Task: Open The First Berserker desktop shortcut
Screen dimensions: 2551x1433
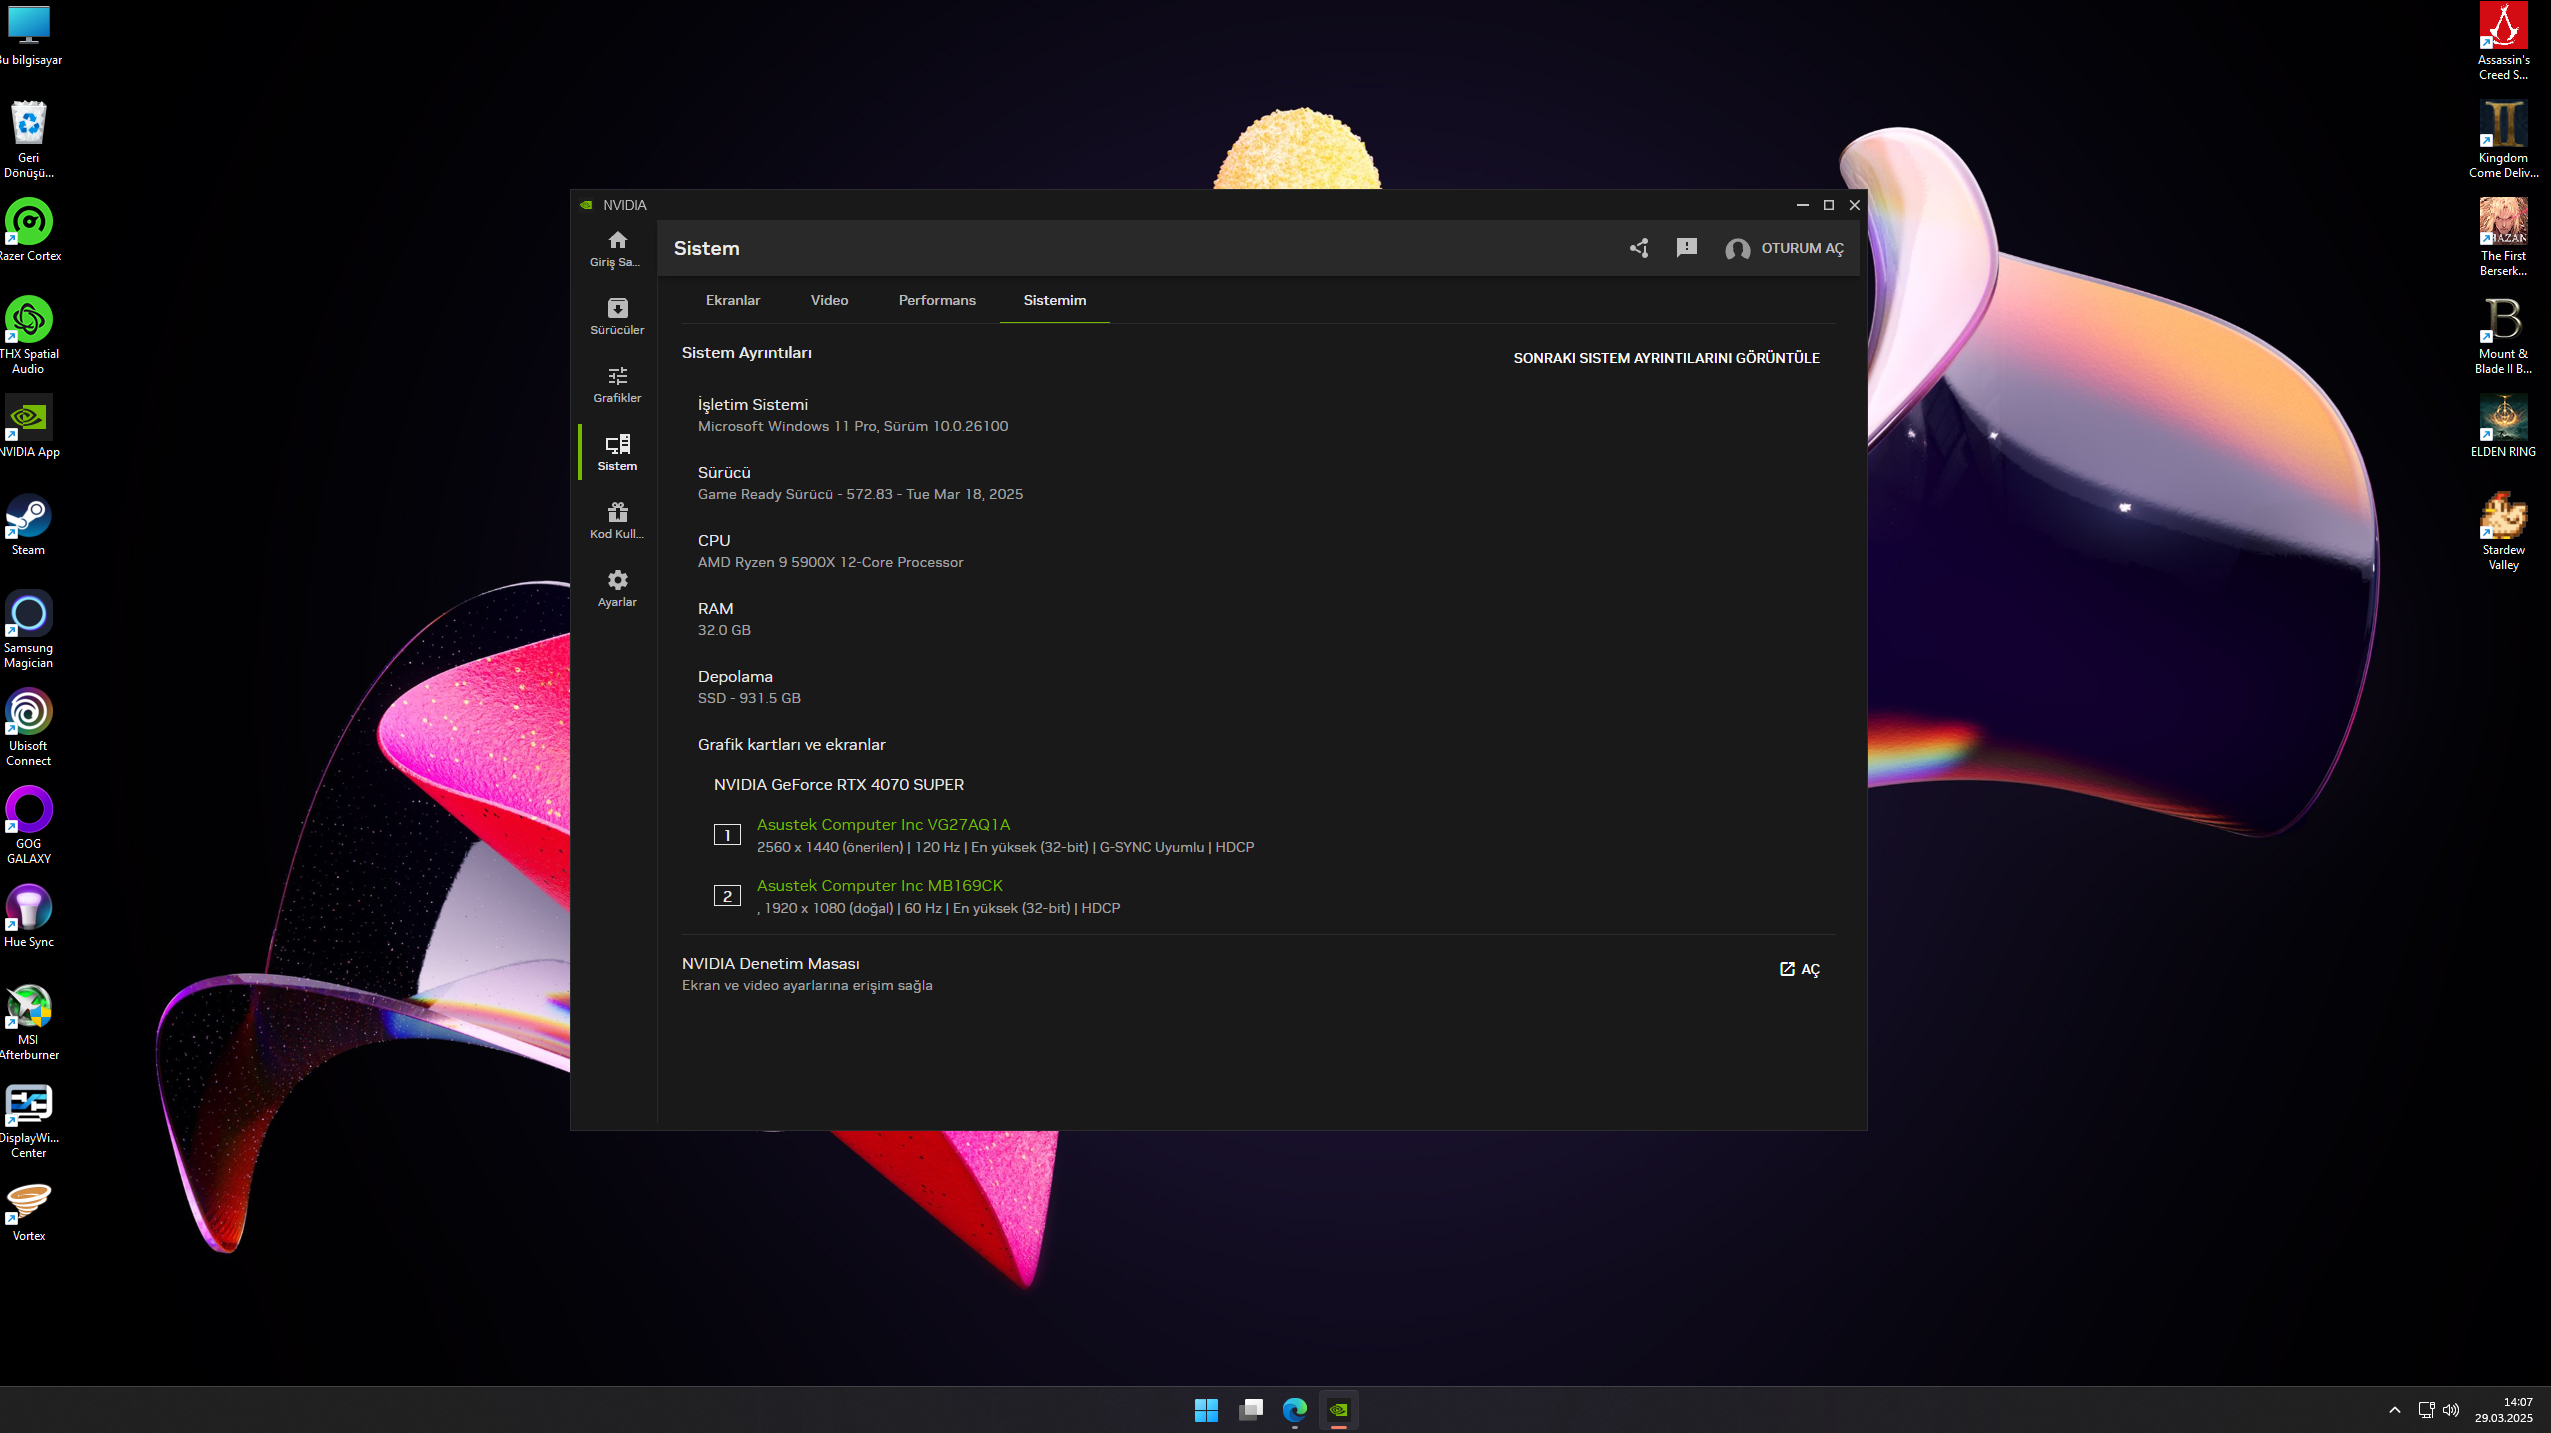Action: (x=2503, y=237)
